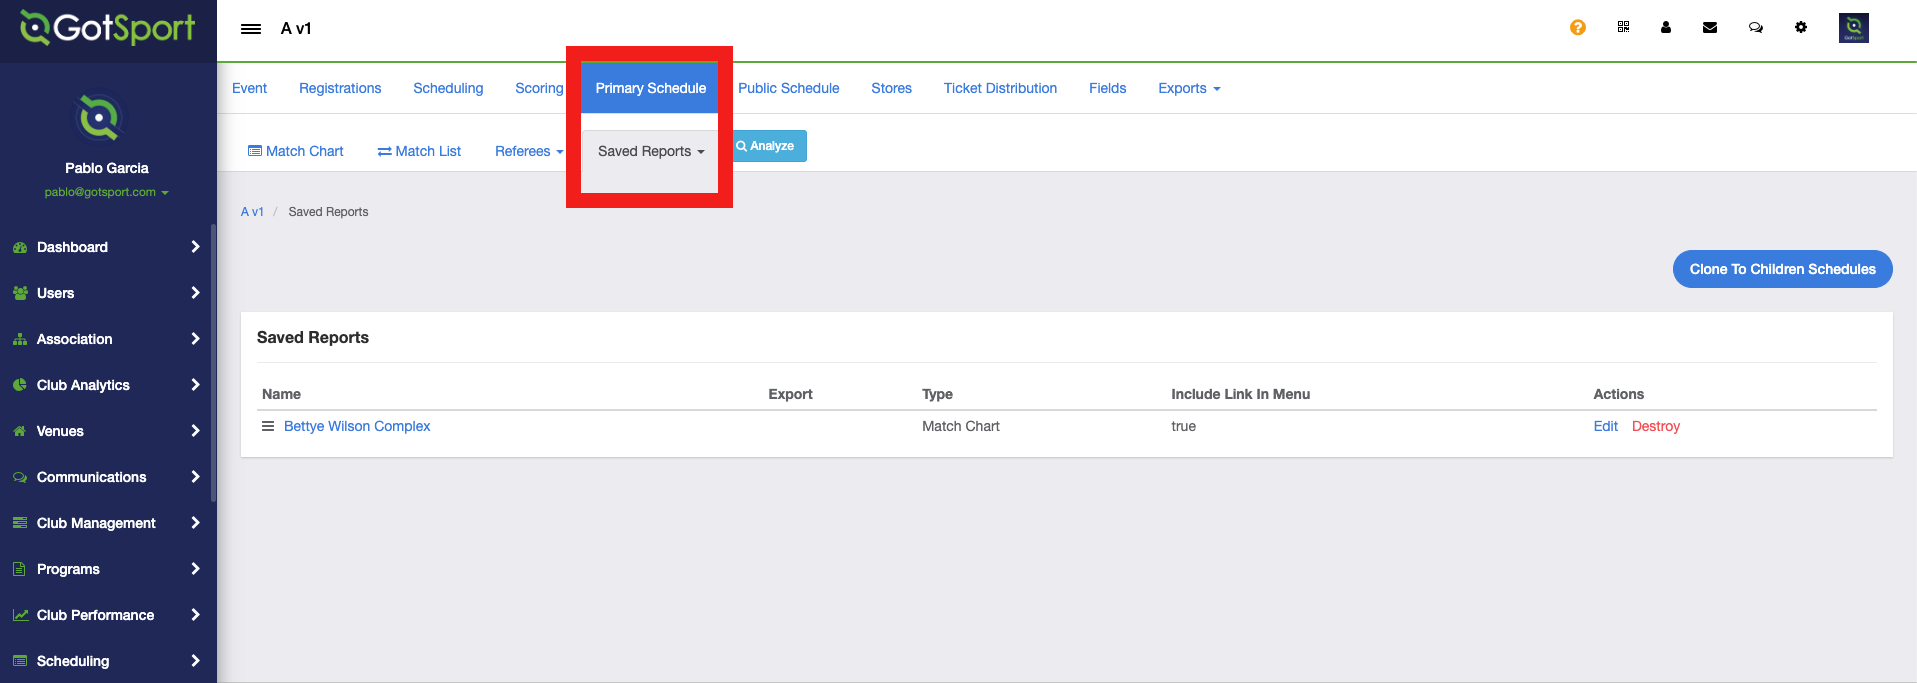Toggle the hamburger sidebar menu icon
Viewport: 1917px width, 683px height.
[251, 29]
